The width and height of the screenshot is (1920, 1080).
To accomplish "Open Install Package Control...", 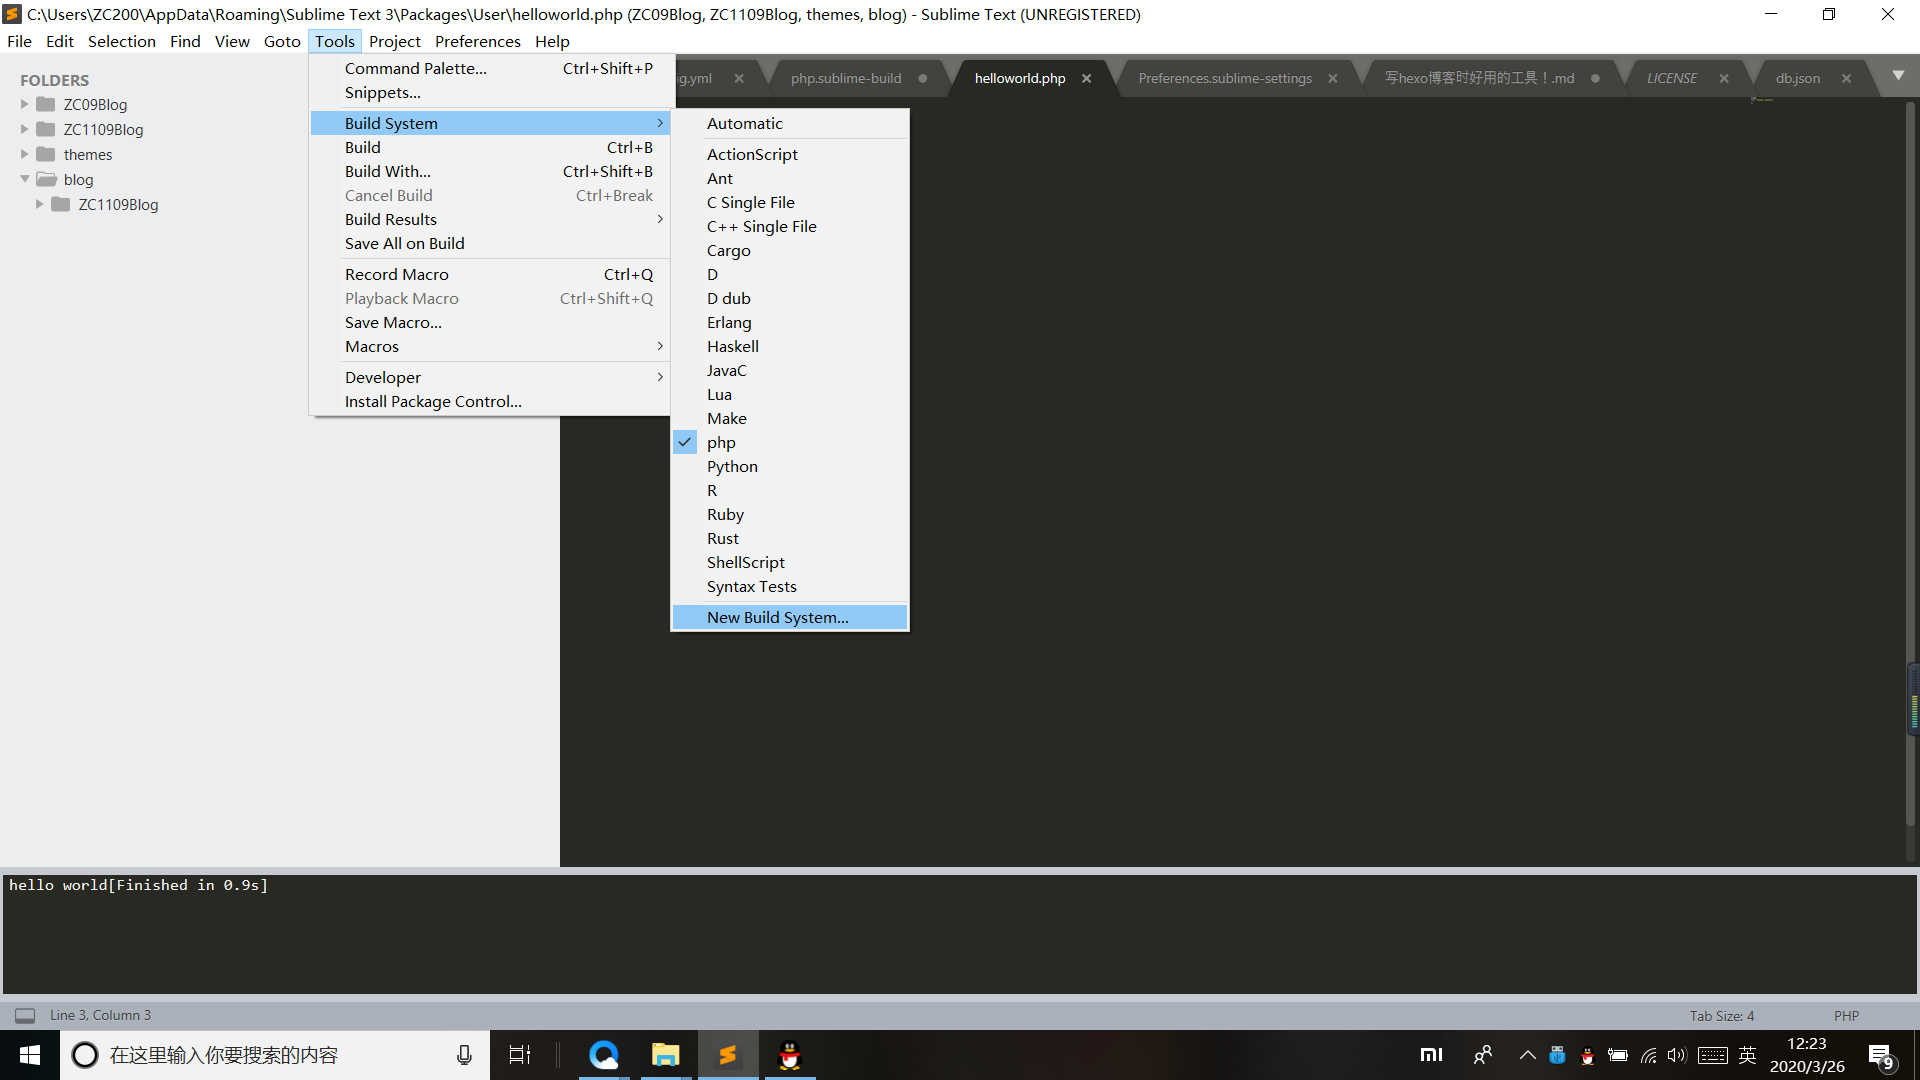I will (433, 401).
